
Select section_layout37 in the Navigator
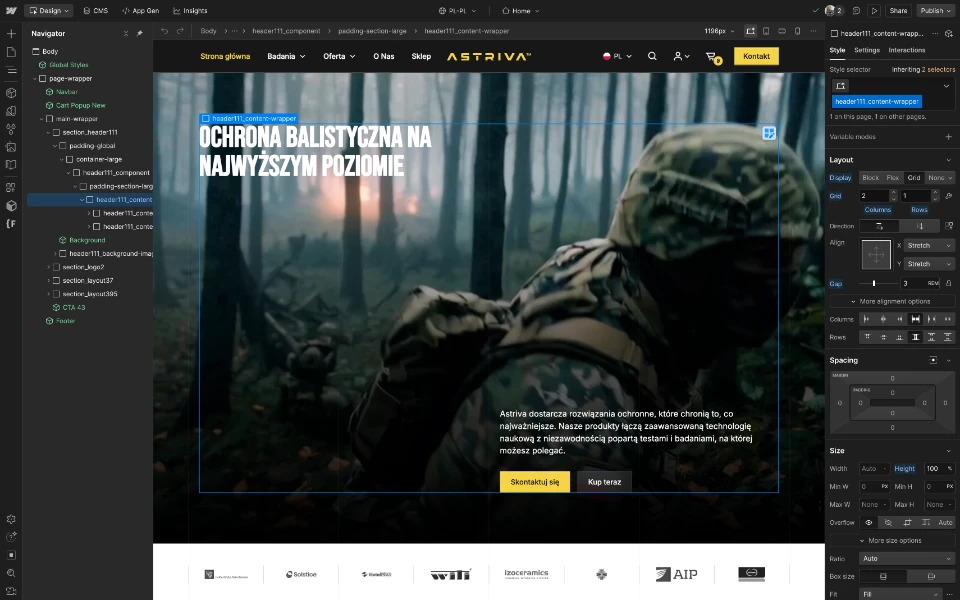[x=88, y=280]
